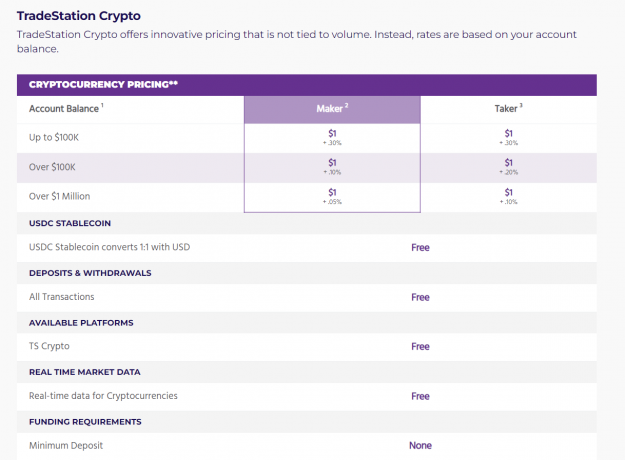Screen dimensions: 625x460
Task: Click the USDC Stablecoin section header
Action: 70,223
